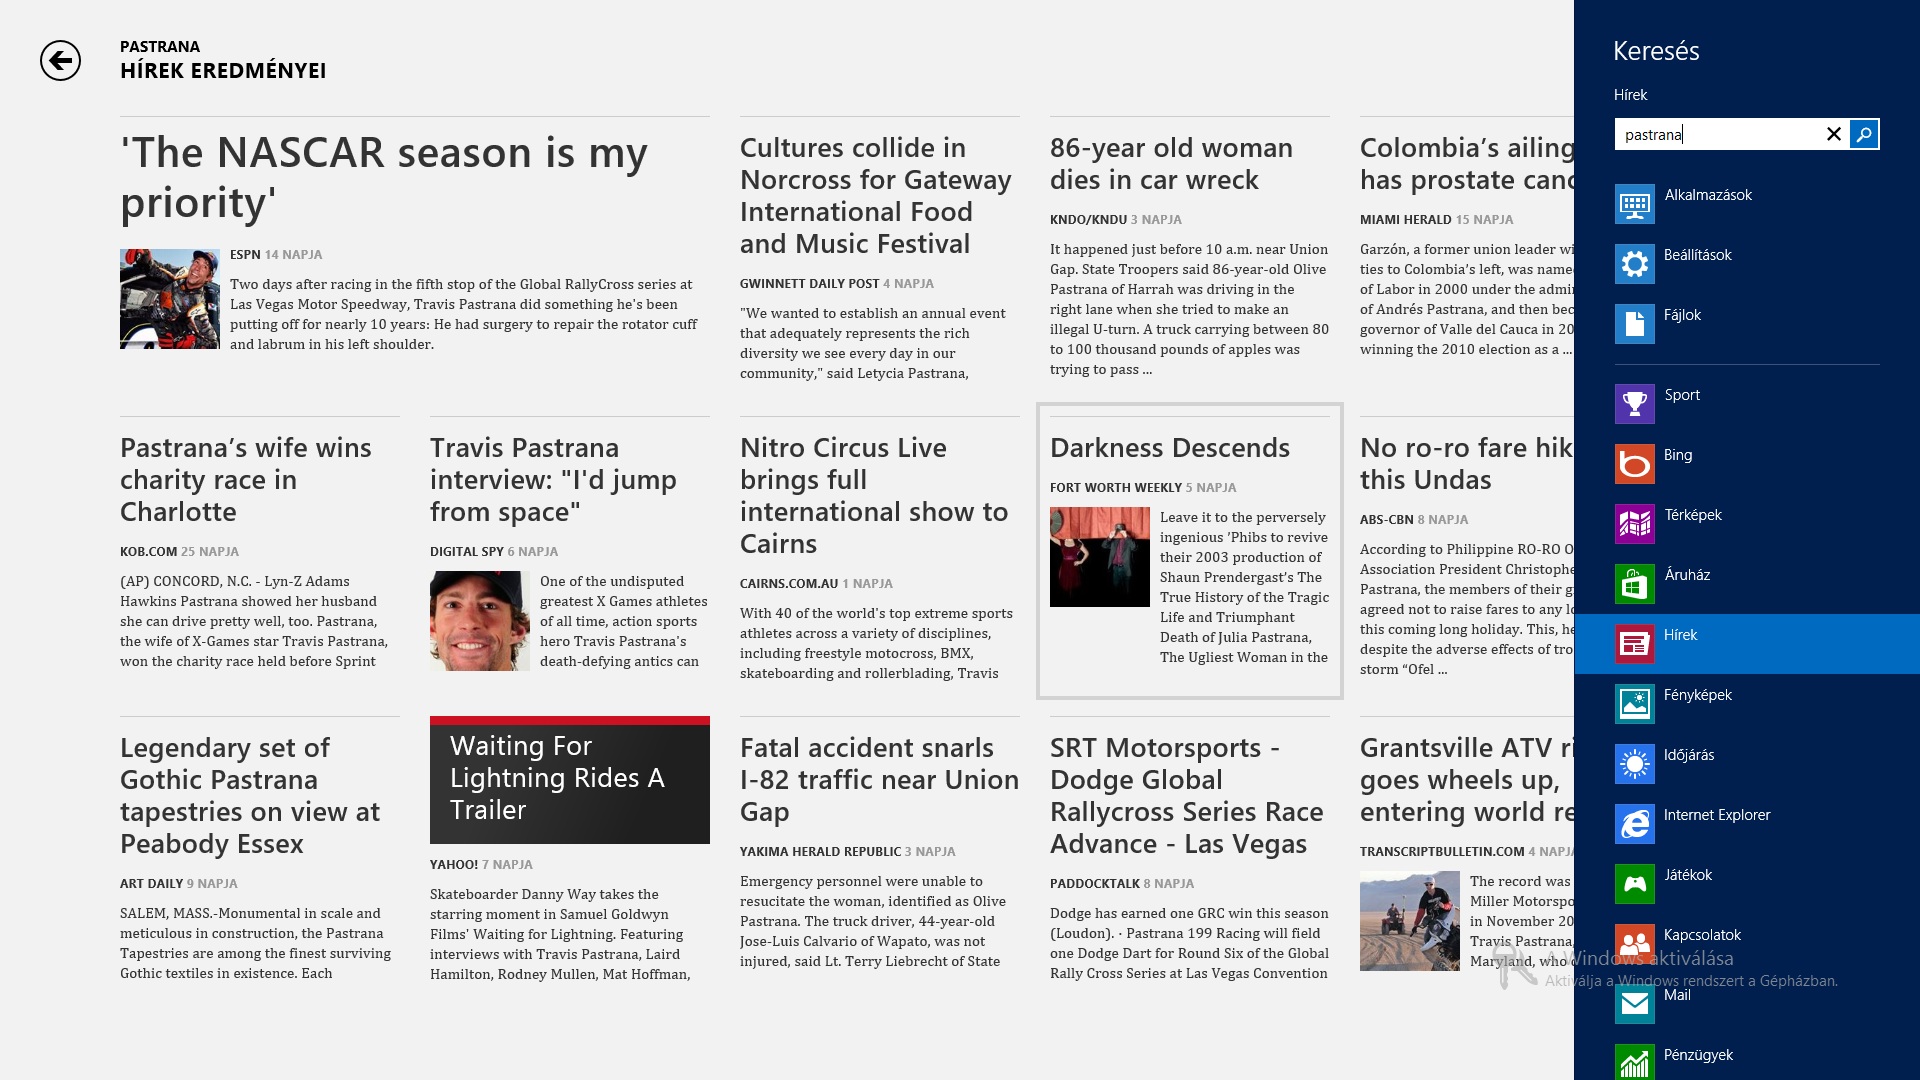Open Pastrana's wife wins charity race article

point(246,480)
